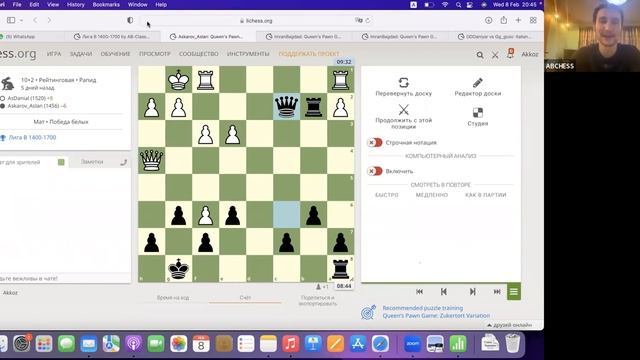640x360 pixels.
Task: Click the phone icon beside Заметки
Action: pos(124,162)
